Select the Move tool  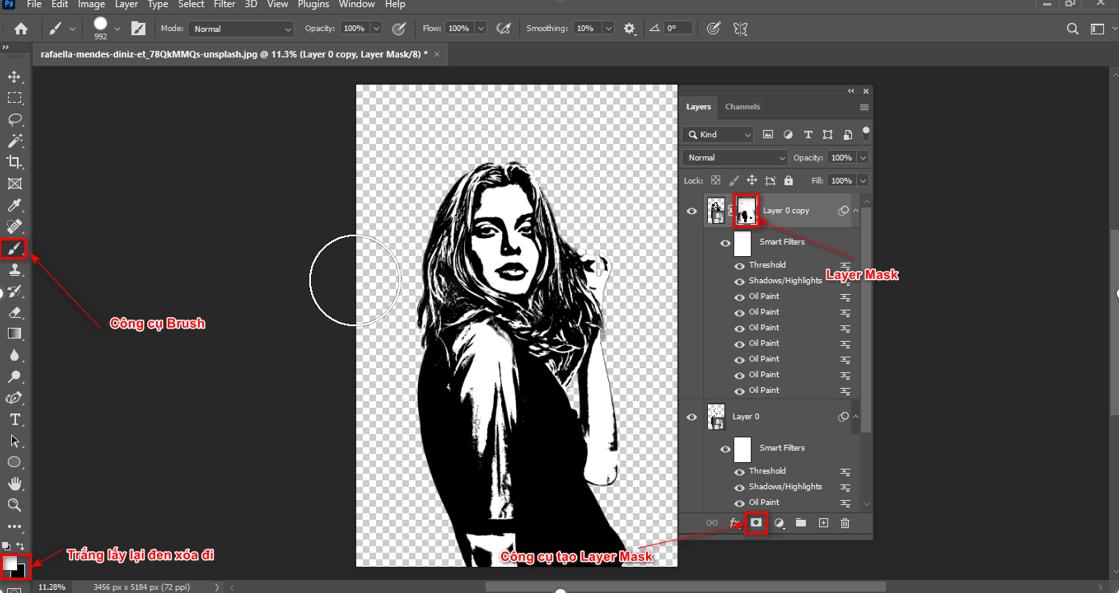tap(14, 75)
